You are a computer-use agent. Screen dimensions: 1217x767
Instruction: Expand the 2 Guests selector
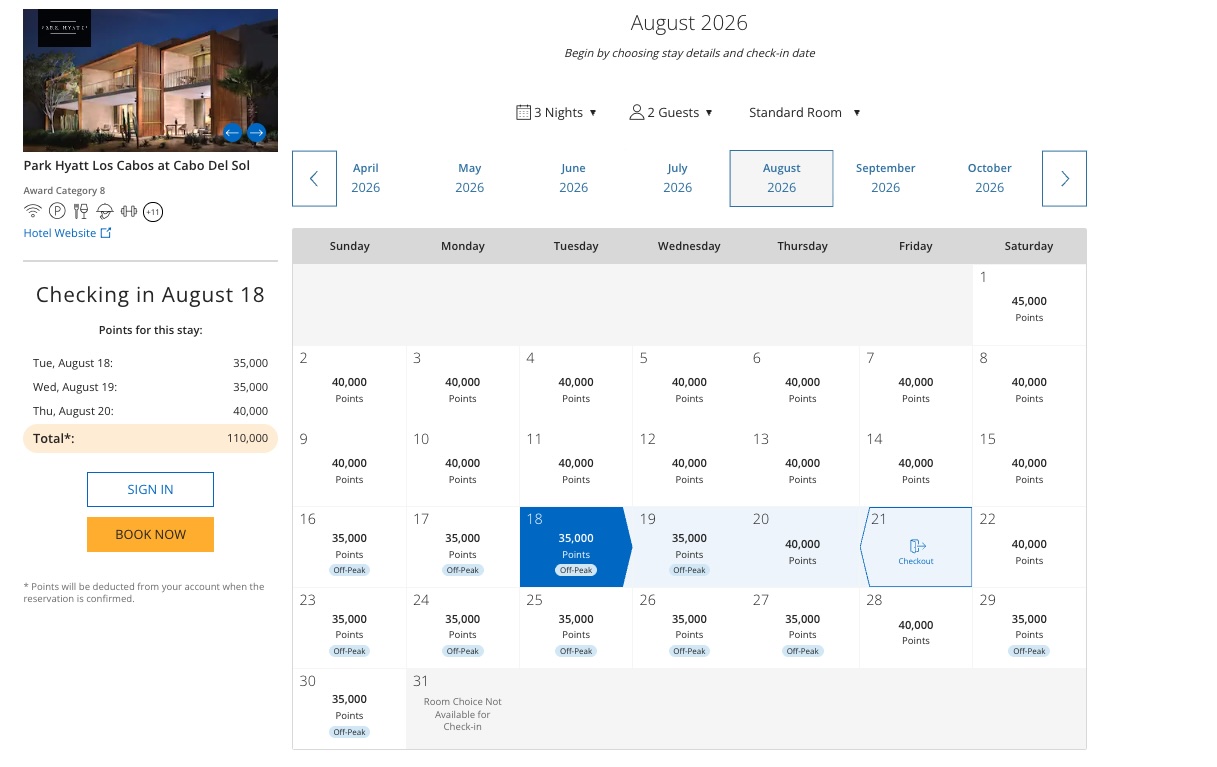[x=671, y=112]
